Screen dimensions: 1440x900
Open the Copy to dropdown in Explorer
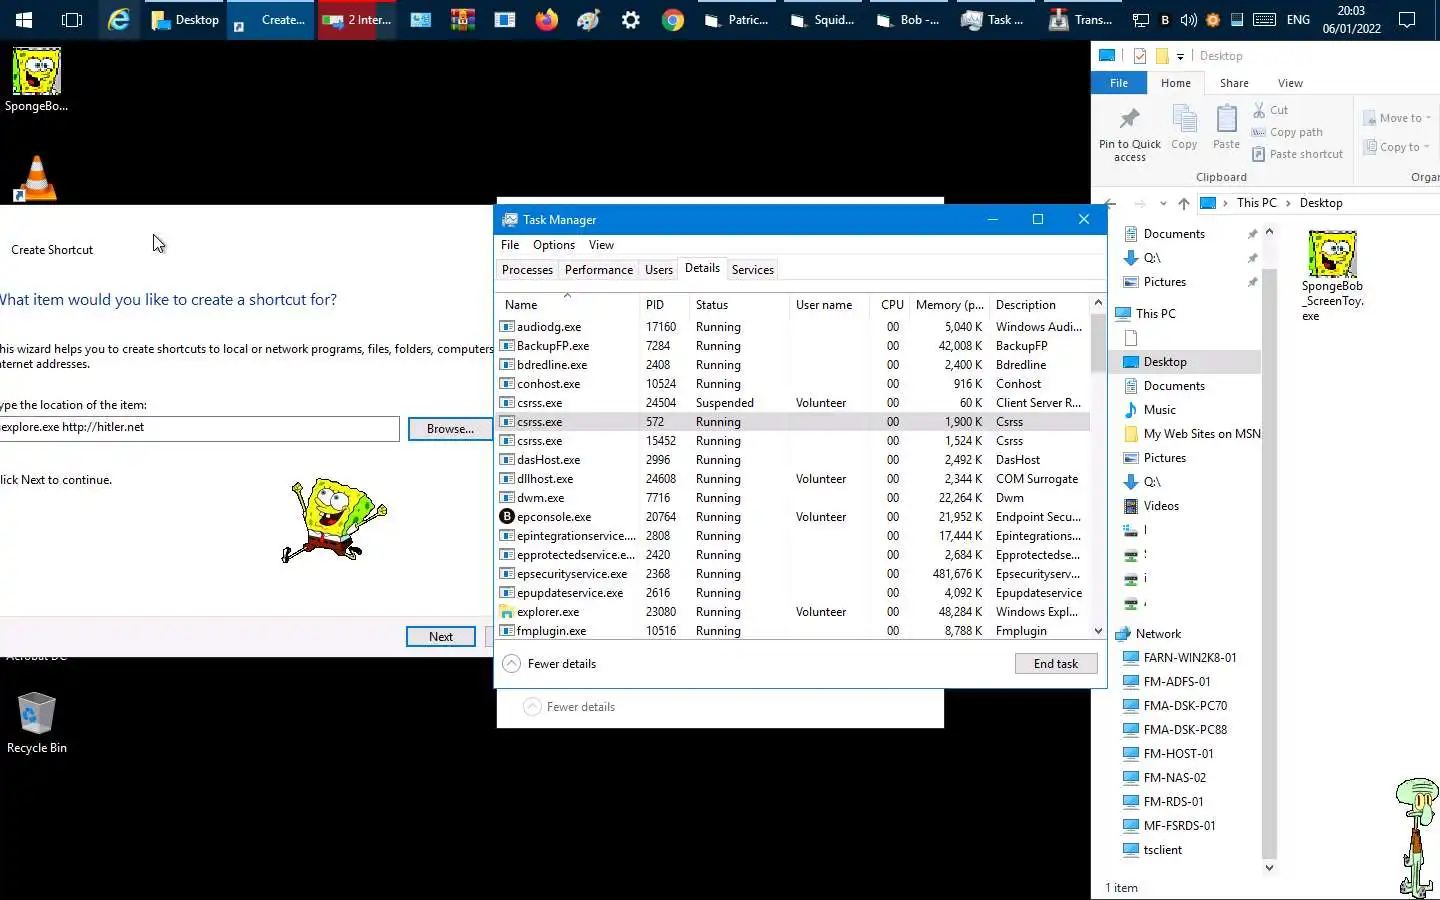[1396, 147]
